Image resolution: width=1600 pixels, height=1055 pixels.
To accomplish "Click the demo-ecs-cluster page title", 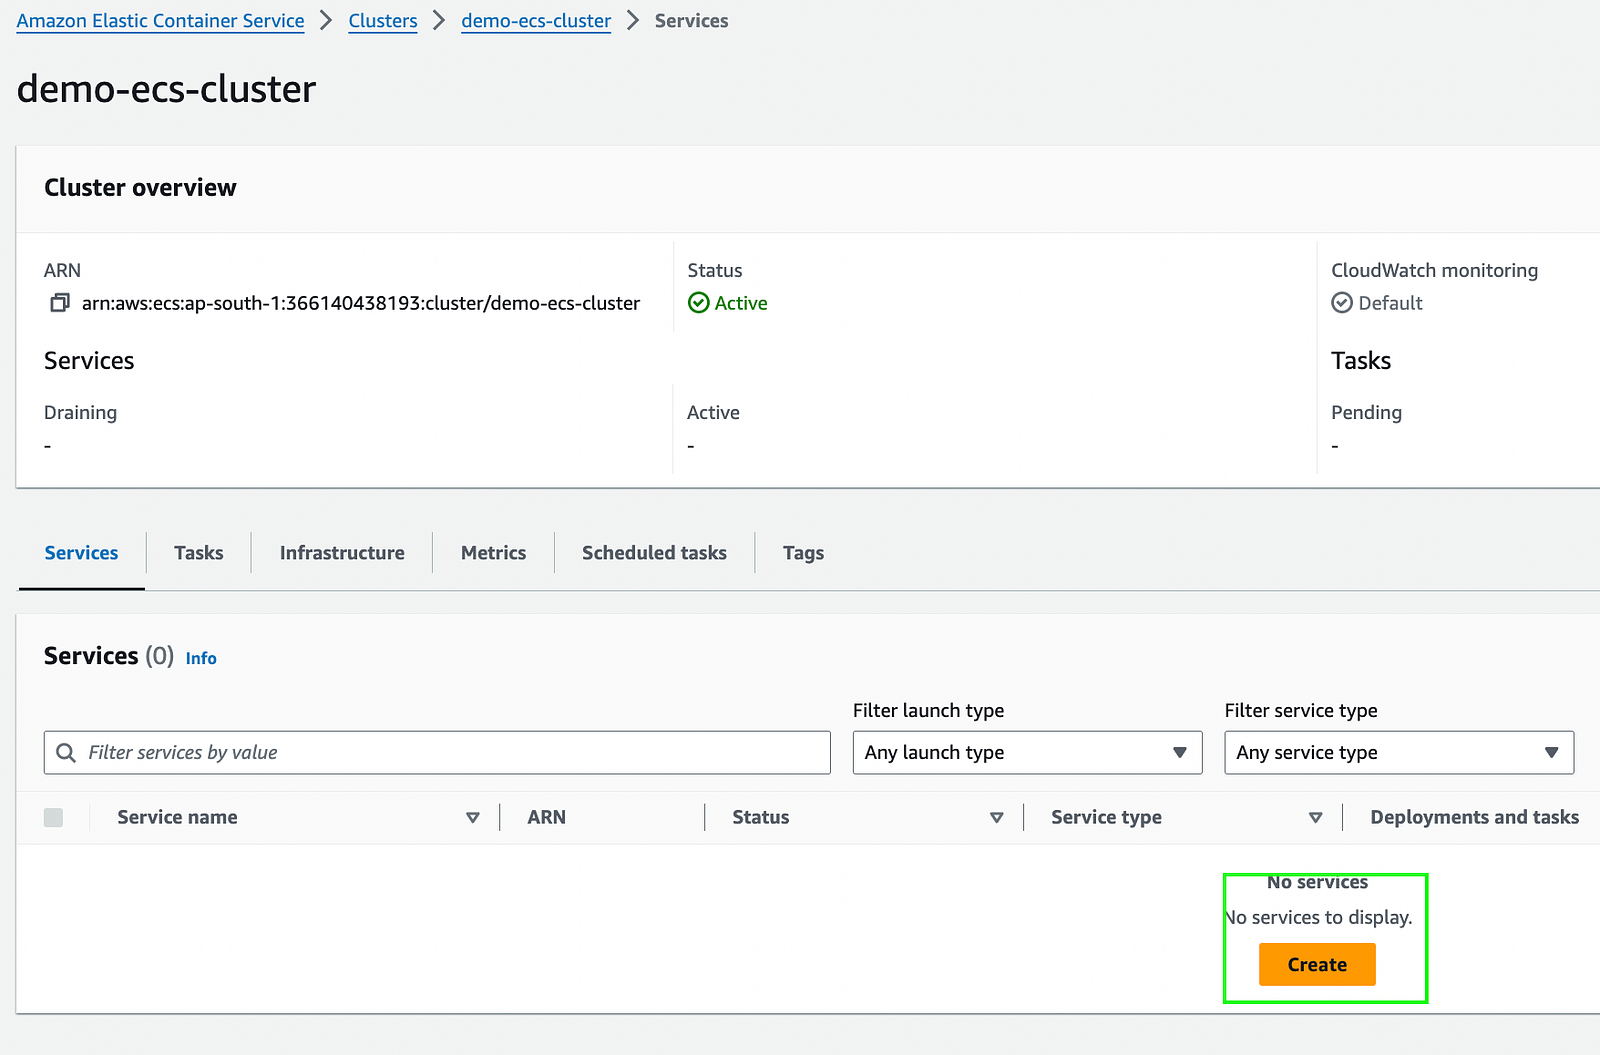I will click(x=167, y=89).
